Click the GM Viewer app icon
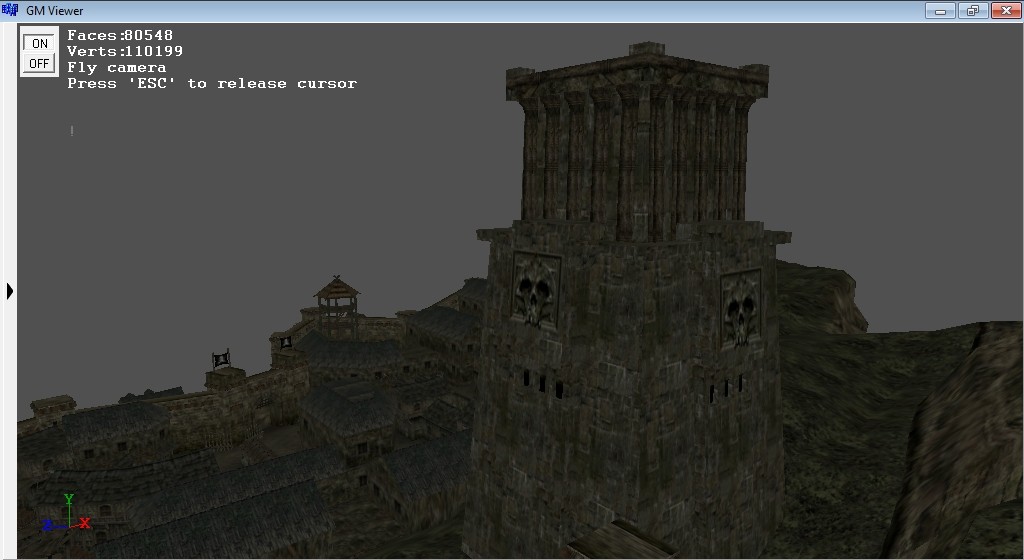Viewport: 1024px width, 560px height. click(10, 10)
